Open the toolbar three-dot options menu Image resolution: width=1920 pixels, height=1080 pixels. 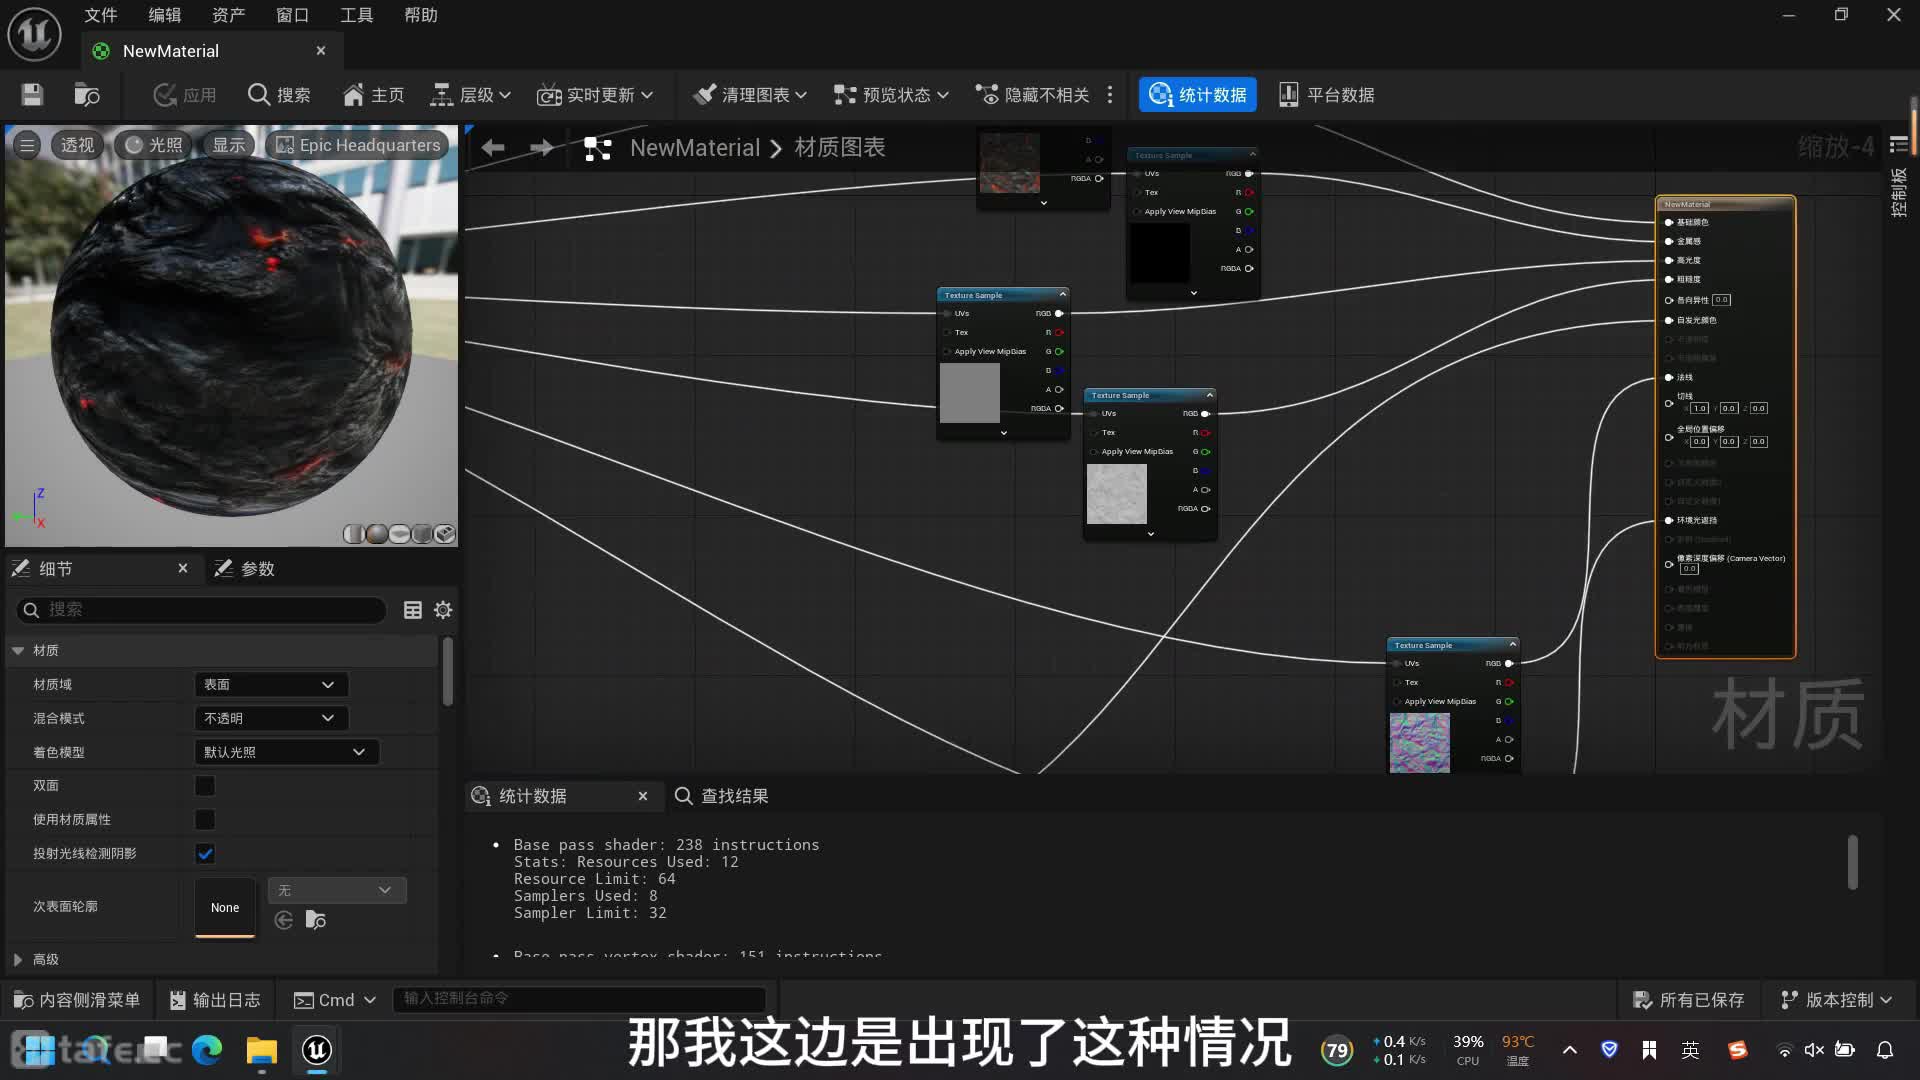pyautogui.click(x=1110, y=95)
